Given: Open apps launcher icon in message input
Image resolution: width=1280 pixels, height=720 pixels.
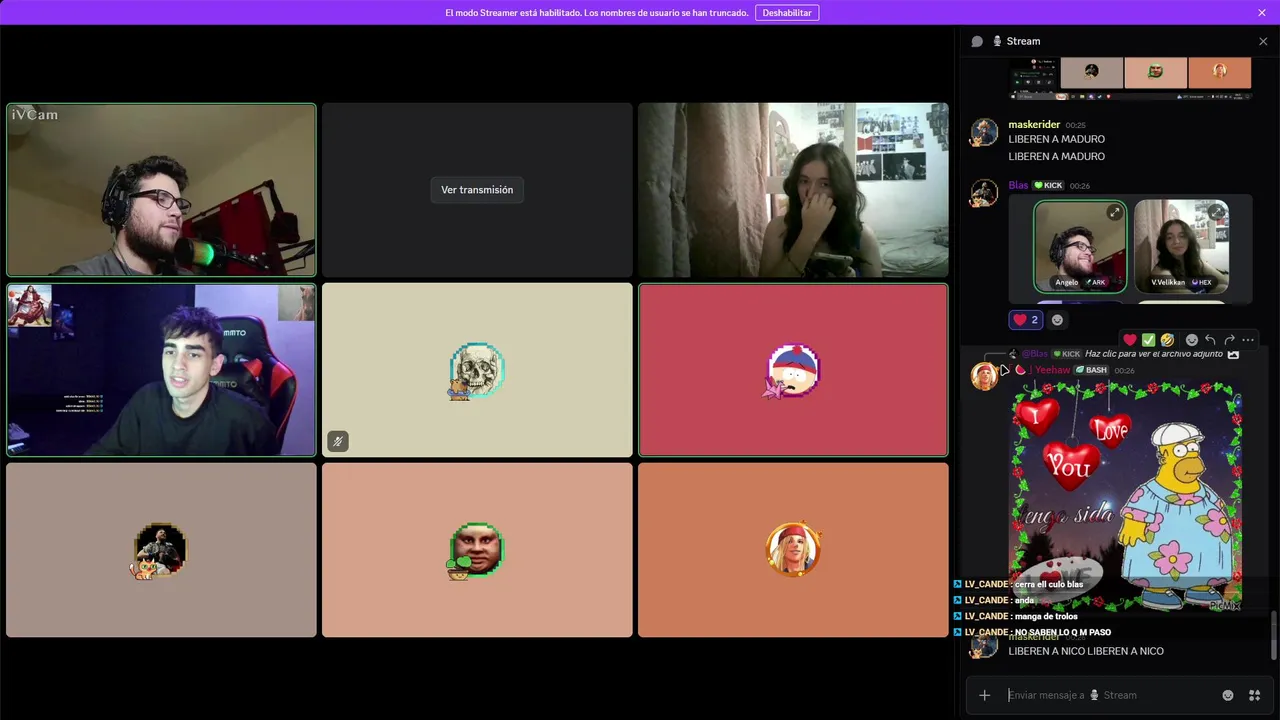Looking at the screenshot, I should click(x=1255, y=695).
